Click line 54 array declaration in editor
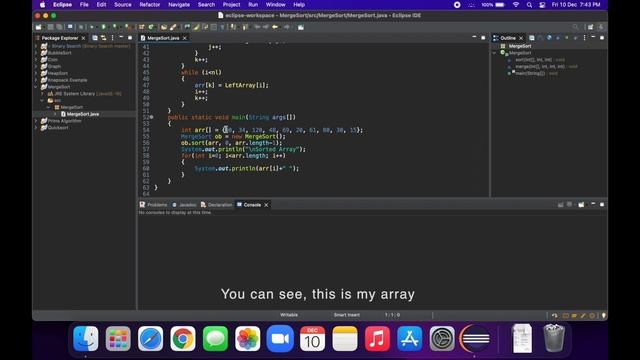Viewport: 640px width, 360px height. pos(272,130)
